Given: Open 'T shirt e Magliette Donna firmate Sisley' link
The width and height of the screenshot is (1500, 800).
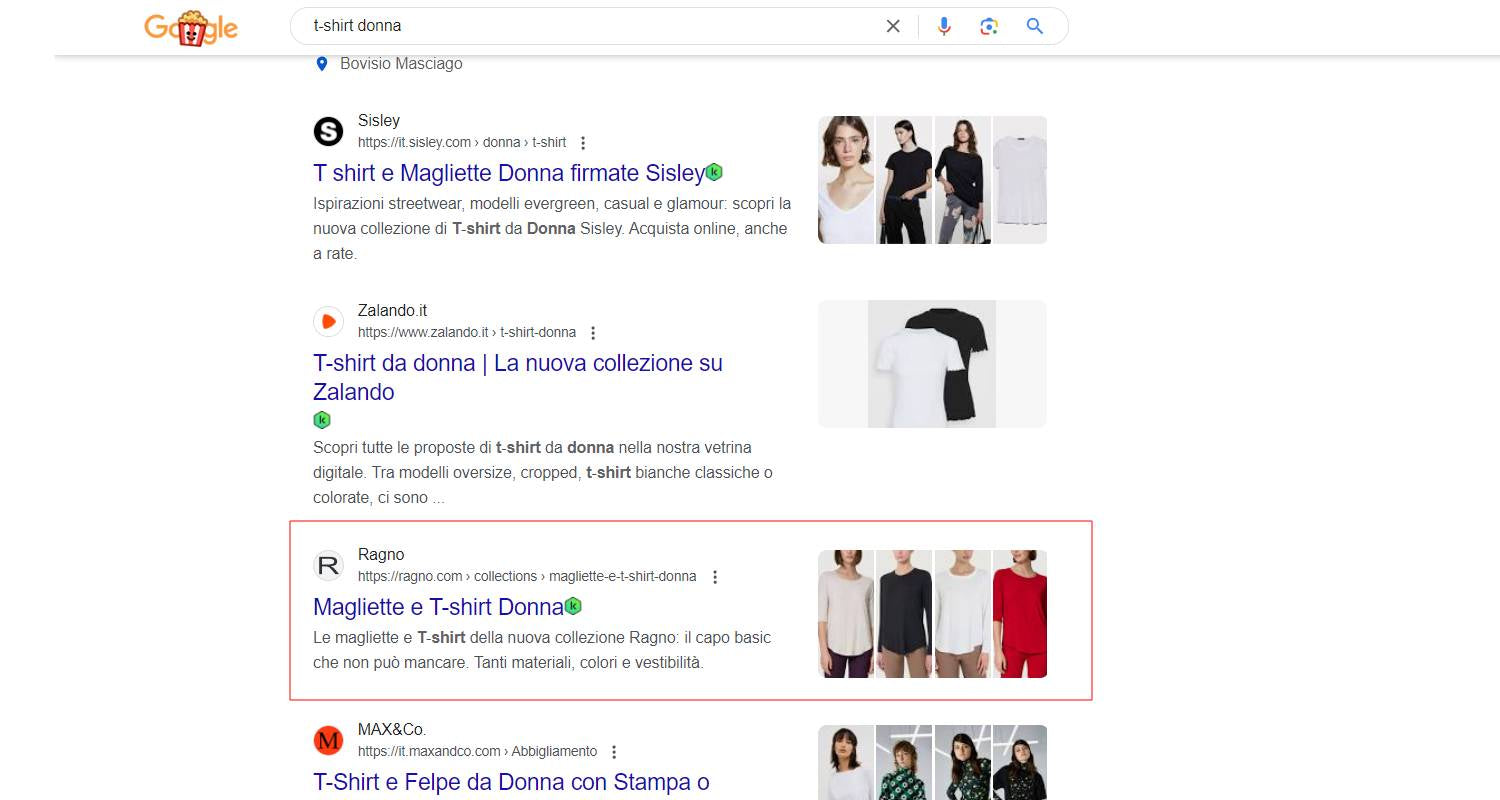Looking at the screenshot, I should tap(509, 173).
